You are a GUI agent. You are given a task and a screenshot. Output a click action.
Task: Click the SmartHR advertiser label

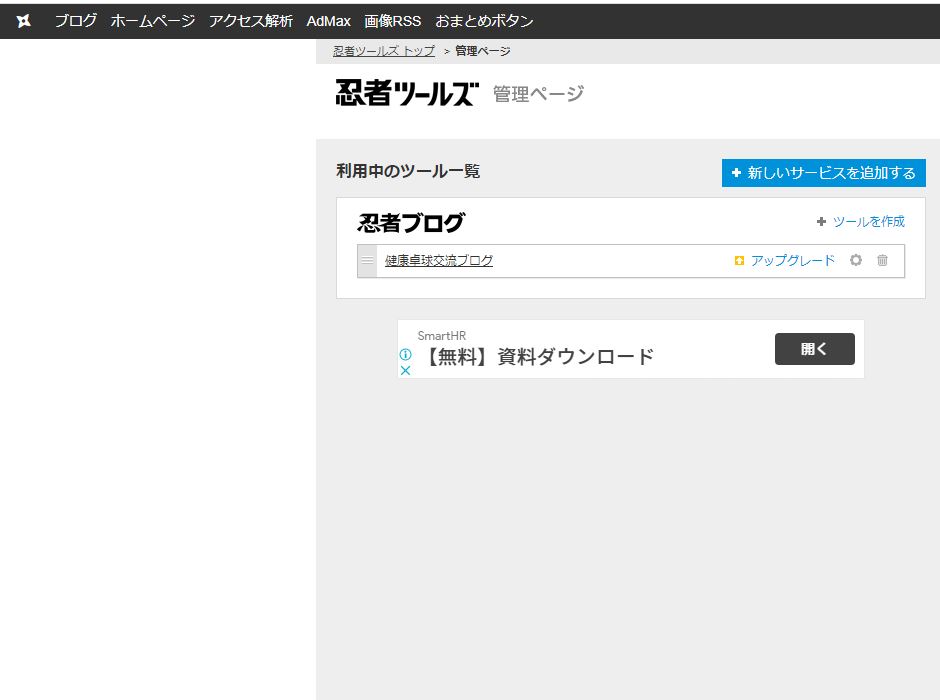442,336
